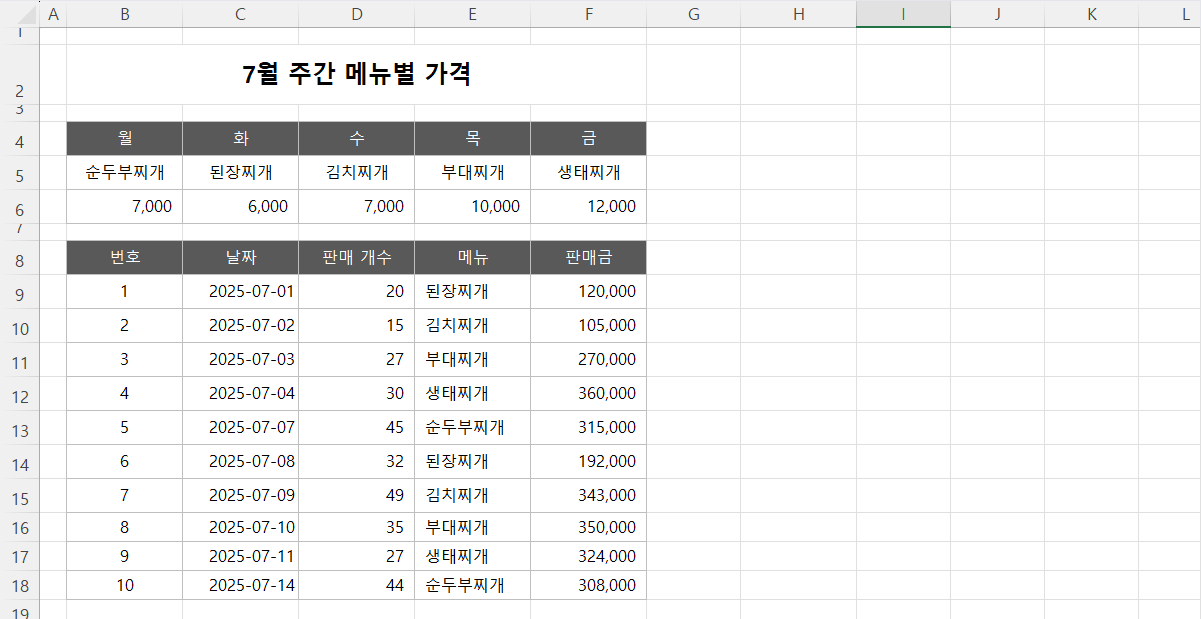Click the 판매 개수 header cell
This screenshot has height=619, width=1201.
click(x=356, y=258)
